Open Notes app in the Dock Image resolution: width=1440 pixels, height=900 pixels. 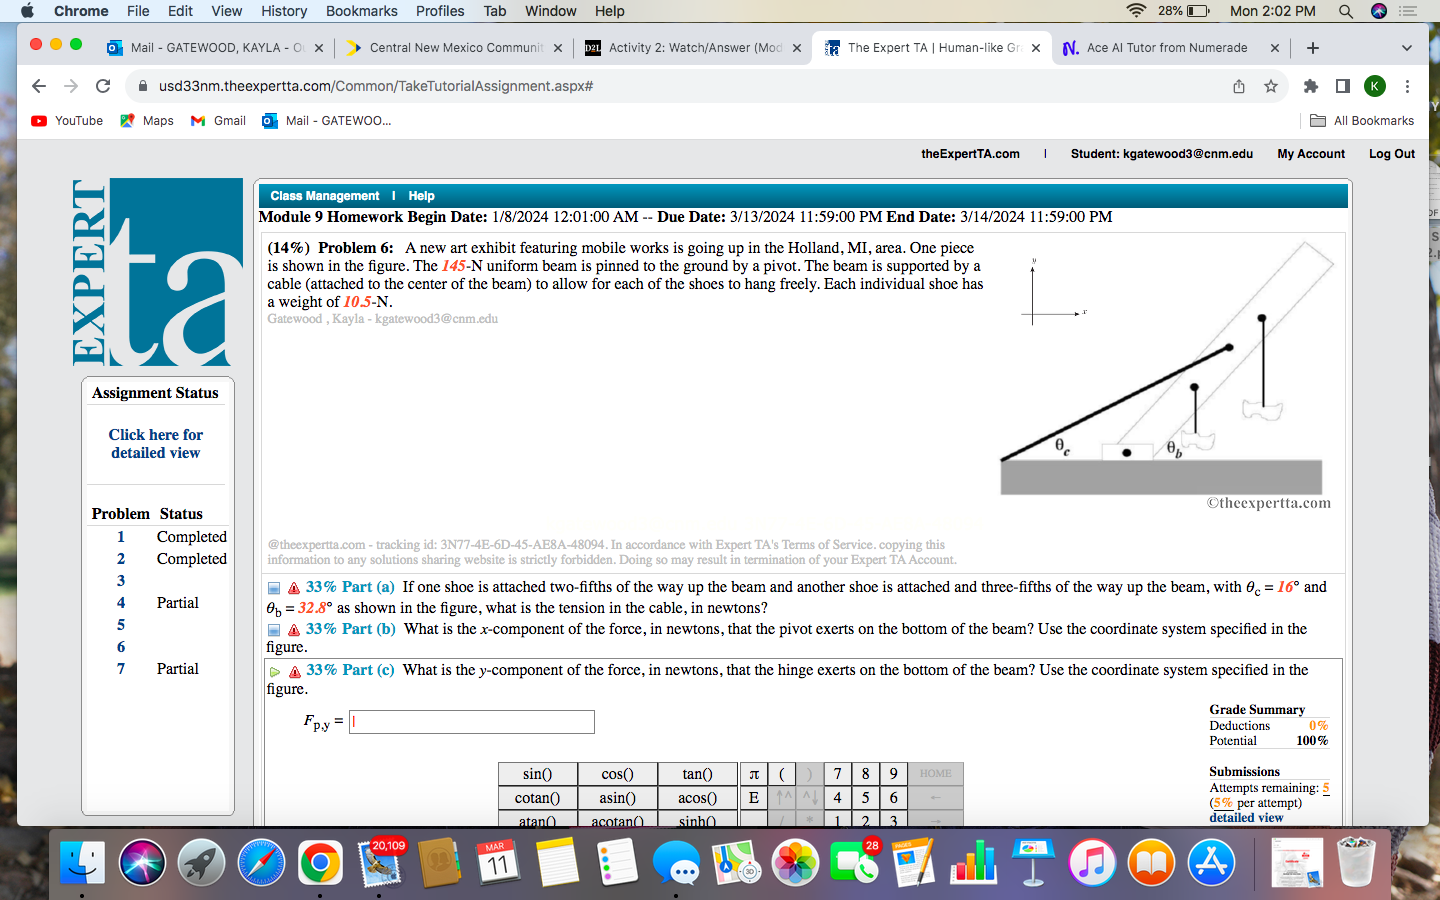pyautogui.click(x=557, y=862)
